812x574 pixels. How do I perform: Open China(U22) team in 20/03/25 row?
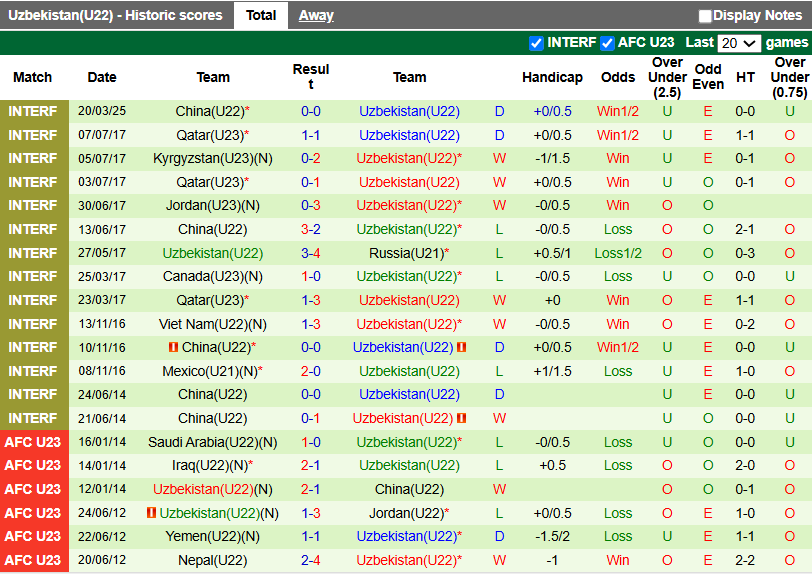pyautogui.click(x=210, y=111)
